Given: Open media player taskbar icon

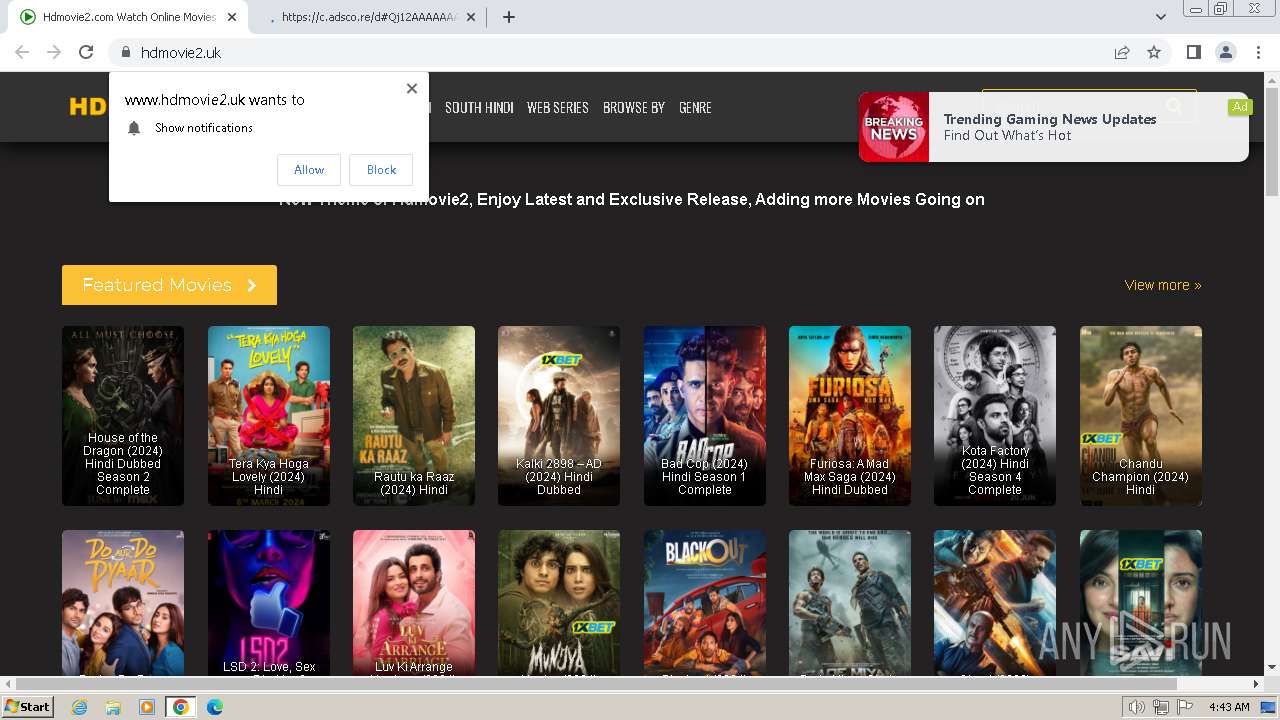Looking at the screenshot, I should click(x=147, y=707).
